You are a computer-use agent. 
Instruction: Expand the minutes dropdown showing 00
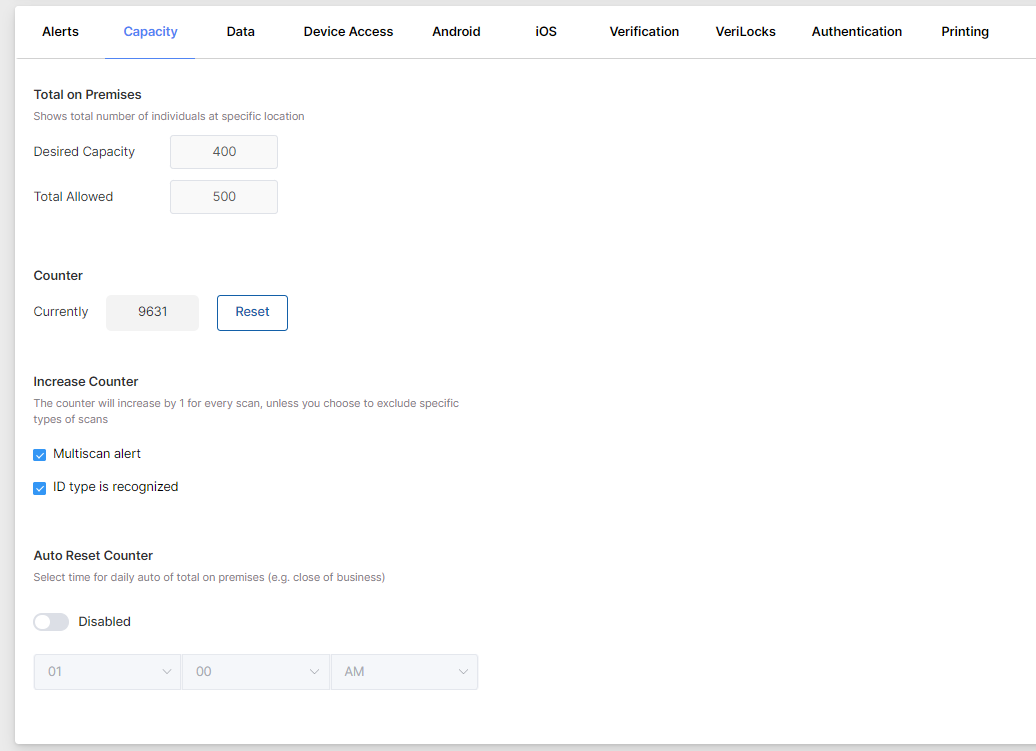pyautogui.click(x=255, y=671)
